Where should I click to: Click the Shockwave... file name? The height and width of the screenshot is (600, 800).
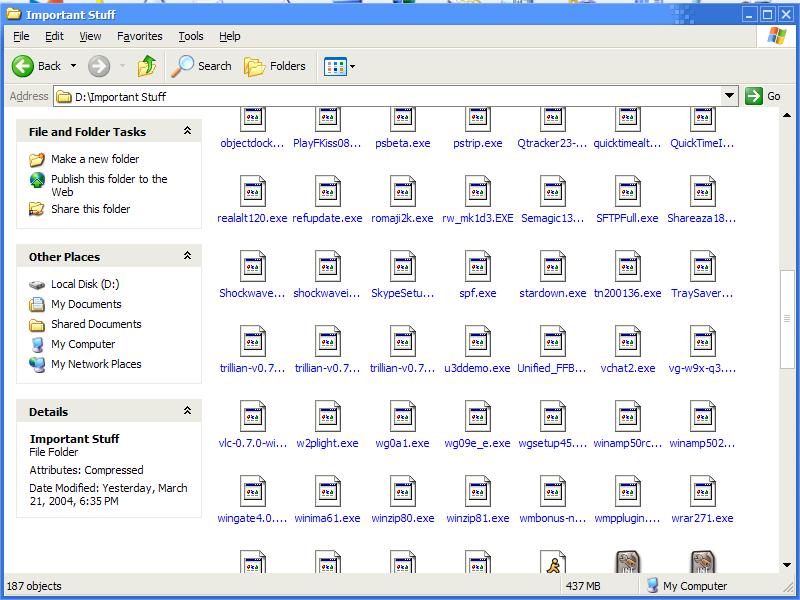[x=253, y=293]
